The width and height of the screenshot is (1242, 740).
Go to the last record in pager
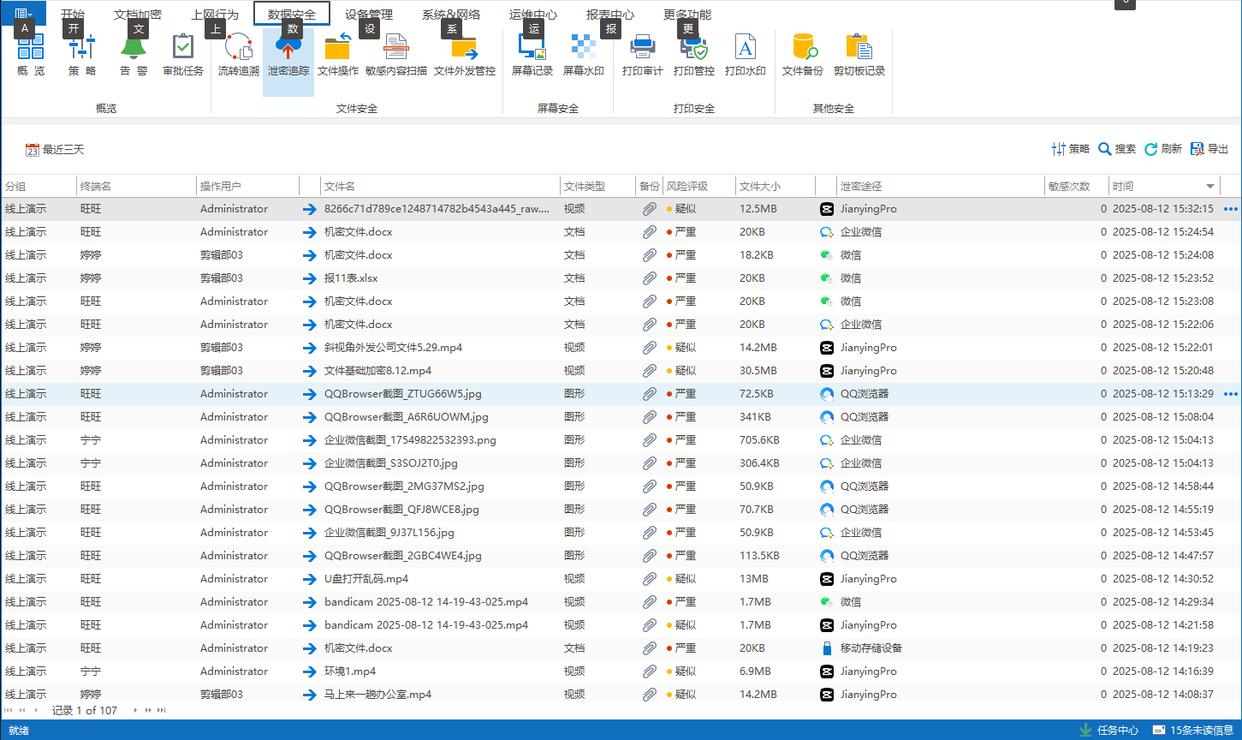click(161, 710)
